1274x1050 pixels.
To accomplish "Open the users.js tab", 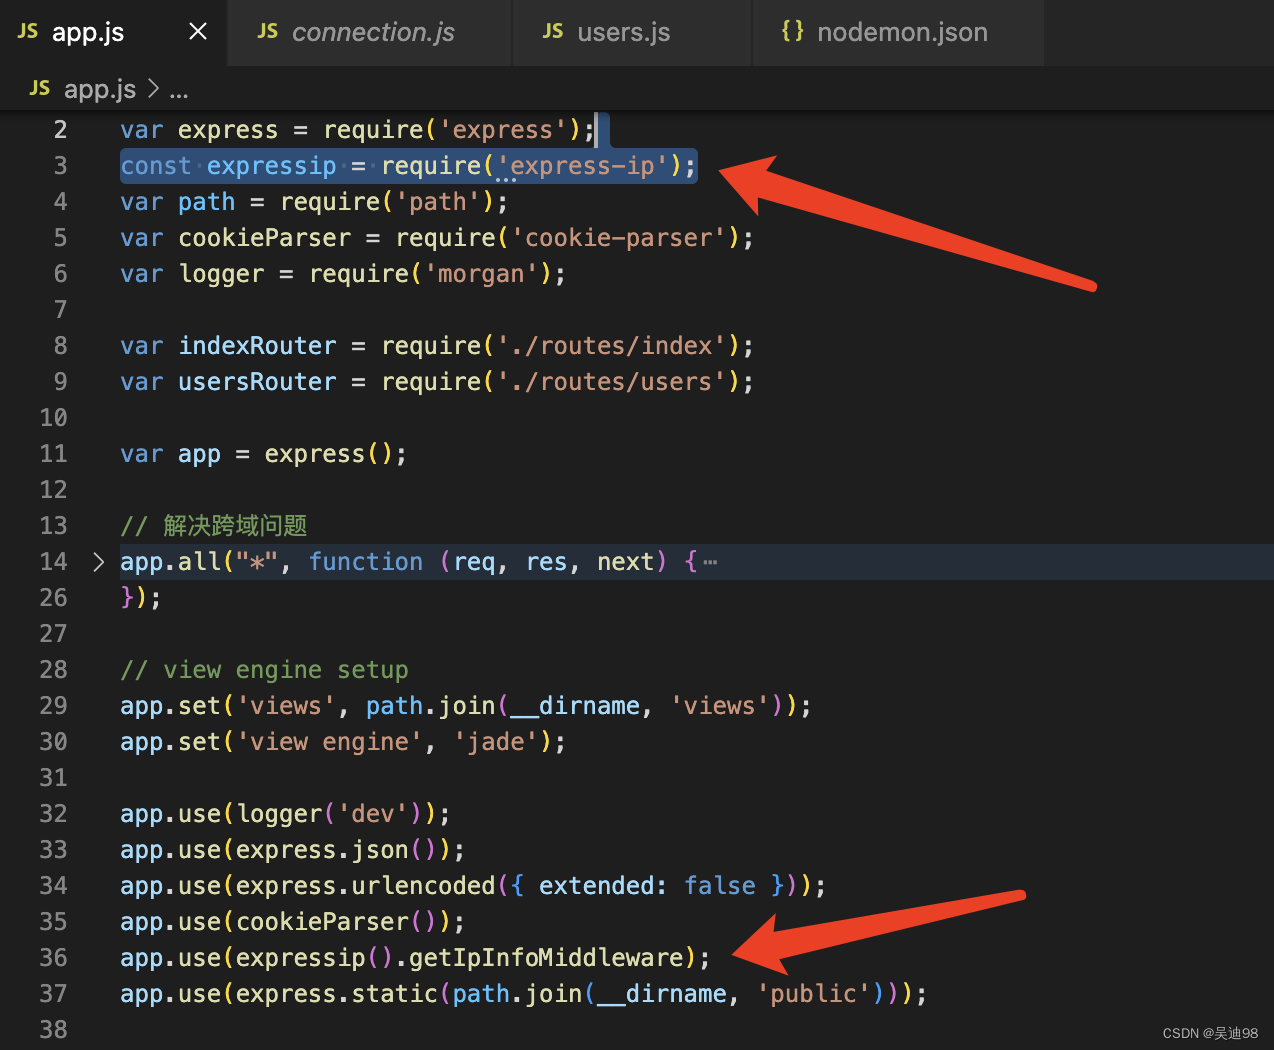I will (x=632, y=32).
